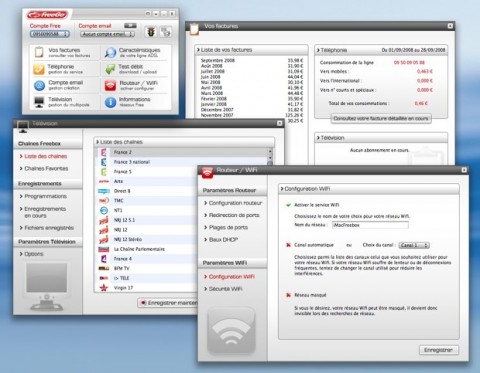The width and height of the screenshot is (480, 373).
Task: Open Enregistrements en cours
Action: pyautogui.click(x=45, y=212)
